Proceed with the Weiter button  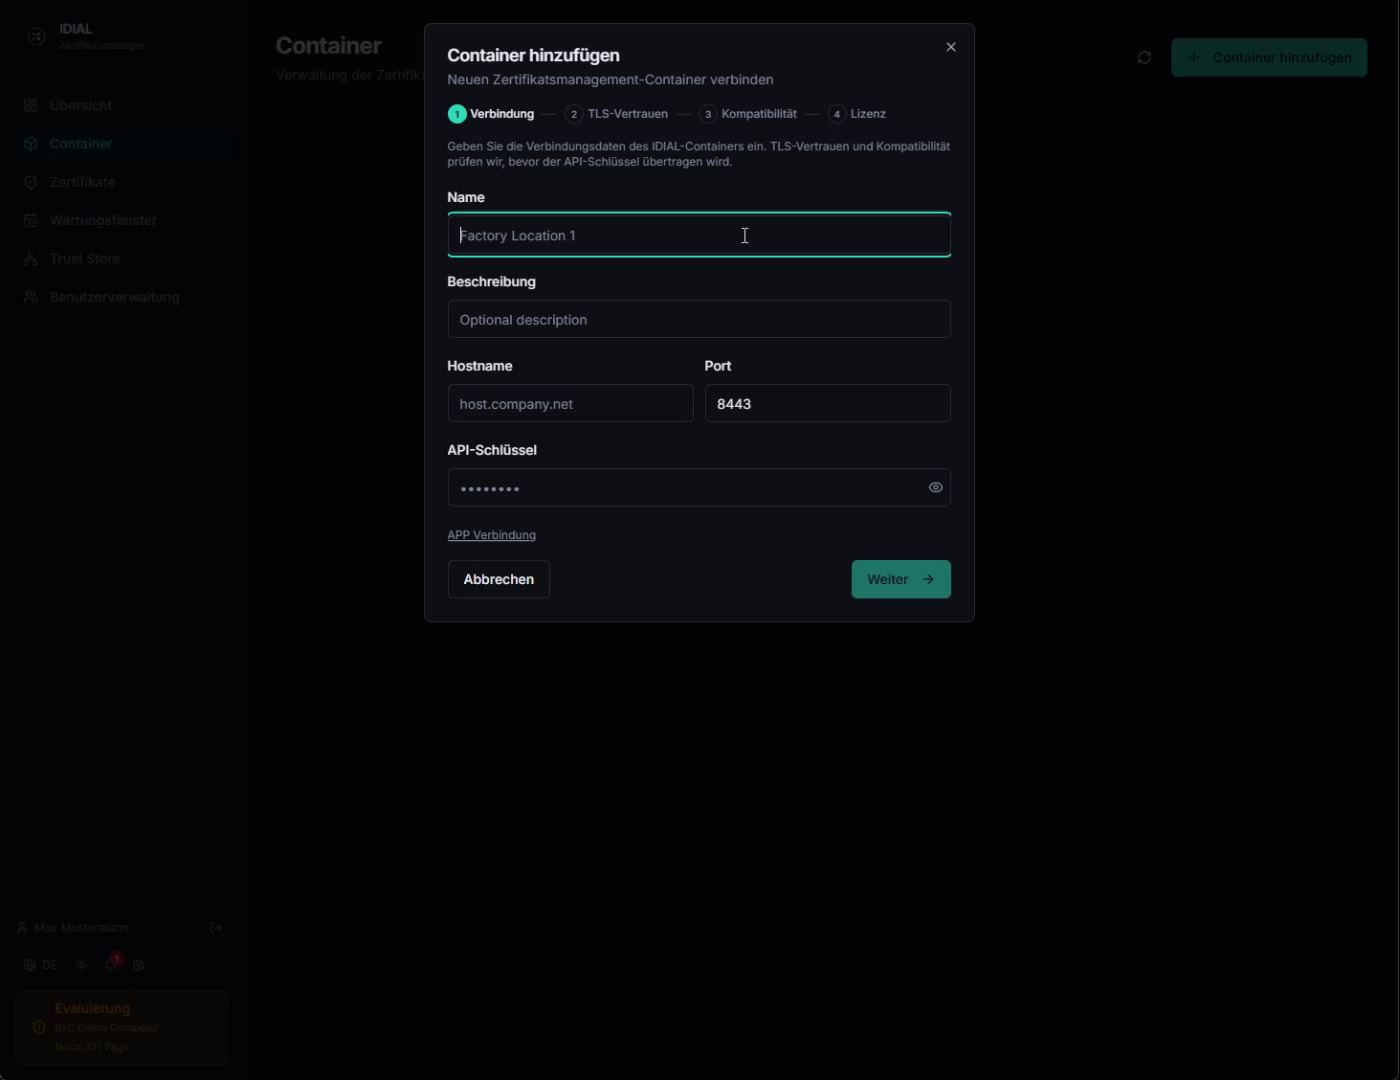[901, 579]
